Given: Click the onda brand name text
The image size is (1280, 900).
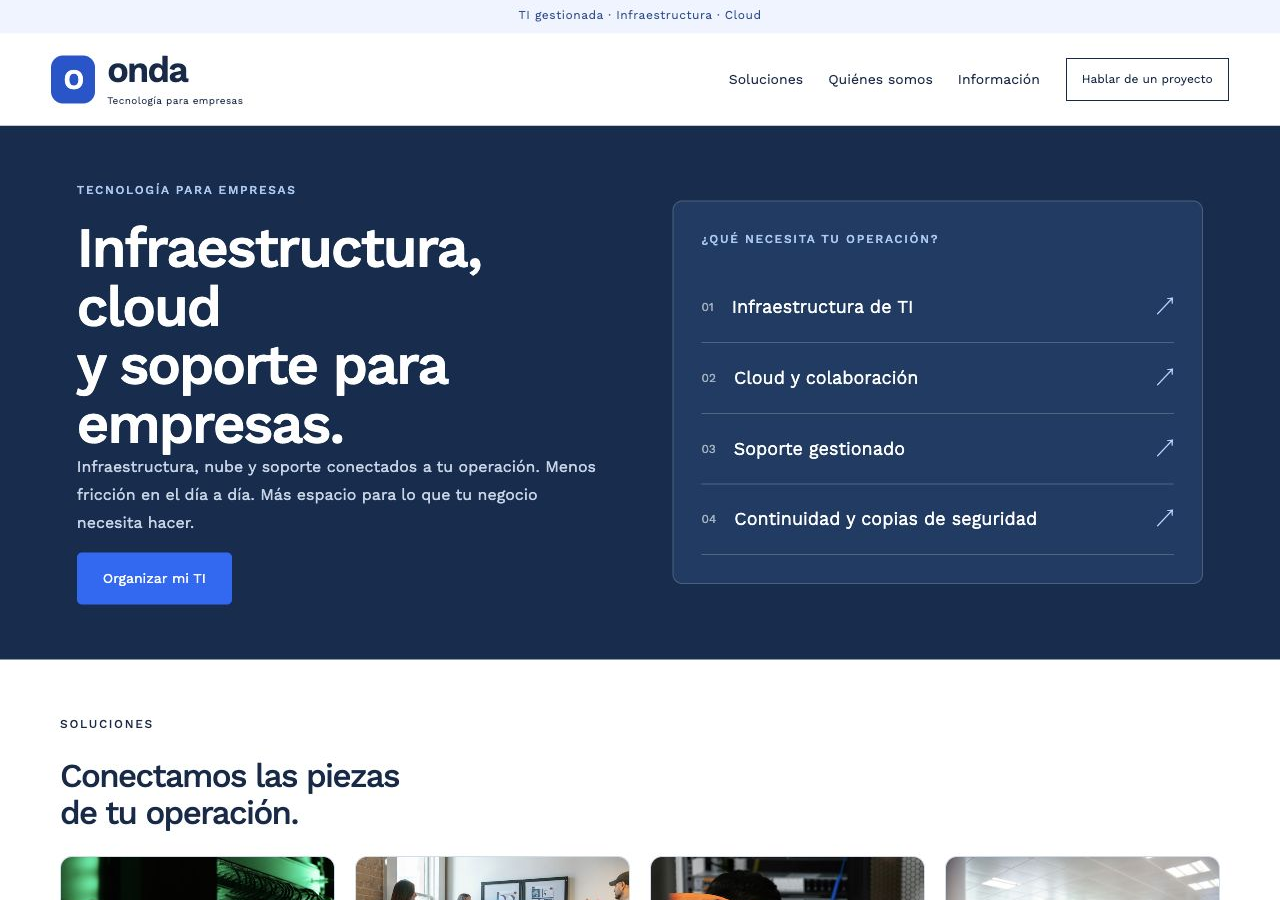Looking at the screenshot, I should (147, 70).
